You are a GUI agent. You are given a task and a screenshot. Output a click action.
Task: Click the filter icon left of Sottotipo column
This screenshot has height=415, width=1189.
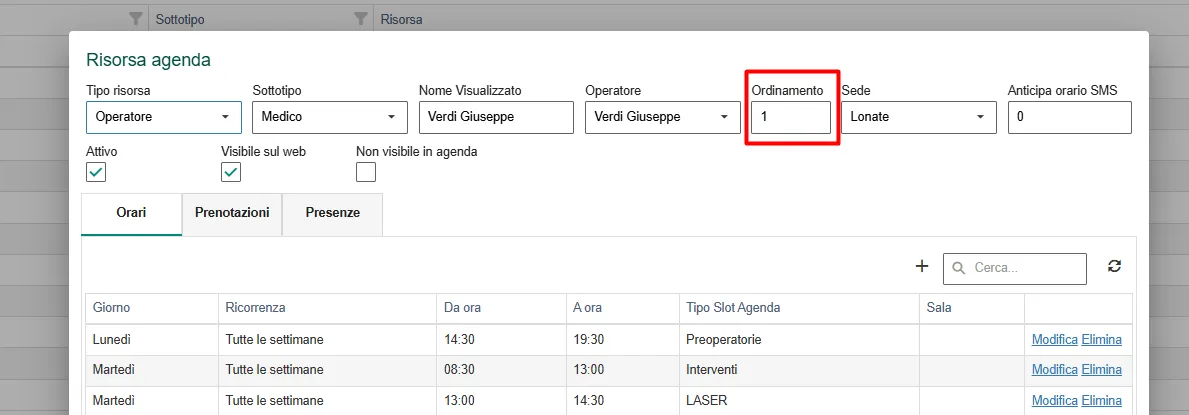point(136,19)
